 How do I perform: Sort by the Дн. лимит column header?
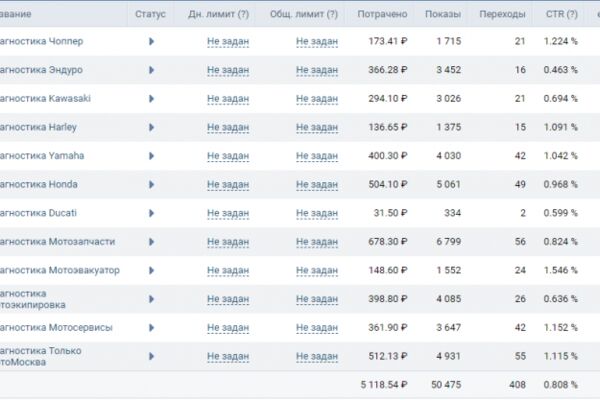pyautogui.click(x=218, y=14)
